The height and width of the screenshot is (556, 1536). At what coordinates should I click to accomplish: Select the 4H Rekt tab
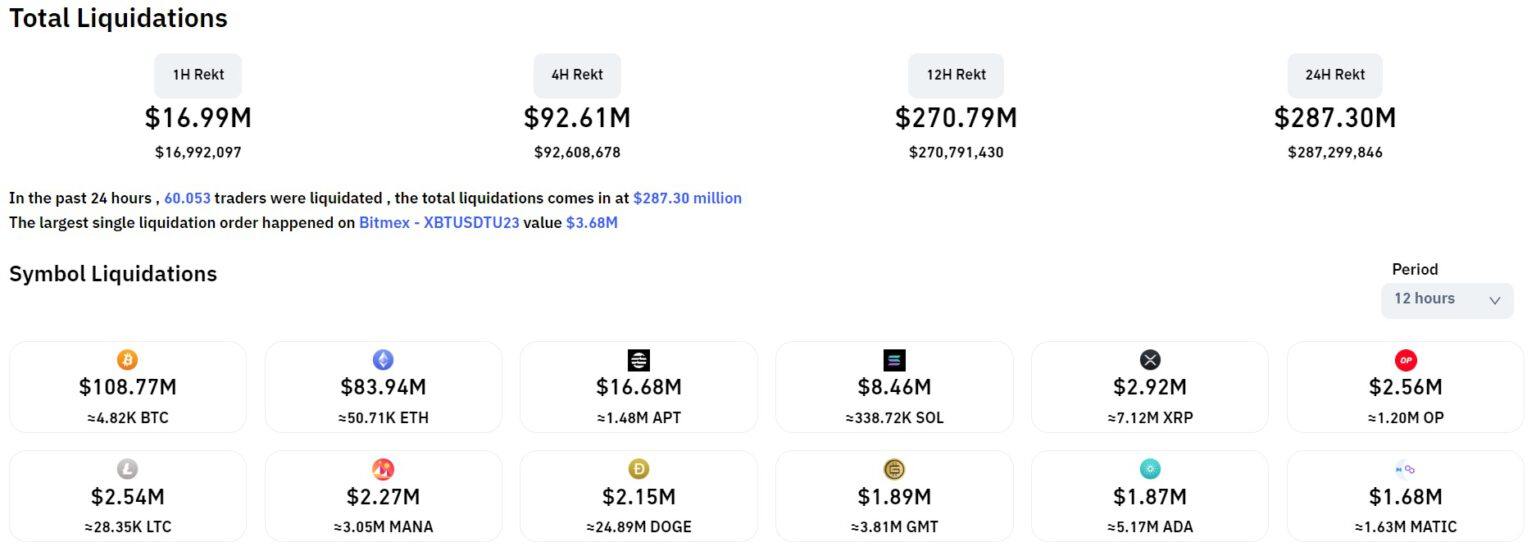[577, 75]
